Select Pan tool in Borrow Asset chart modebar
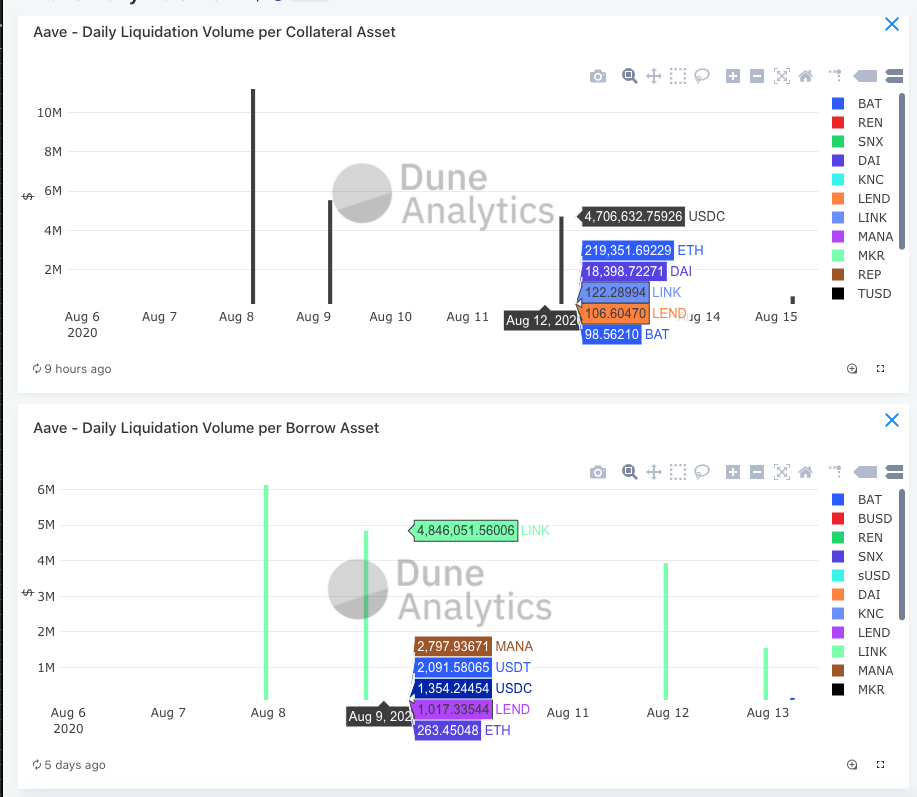This screenshot has width=917, height=797. (x=654, y=472)
